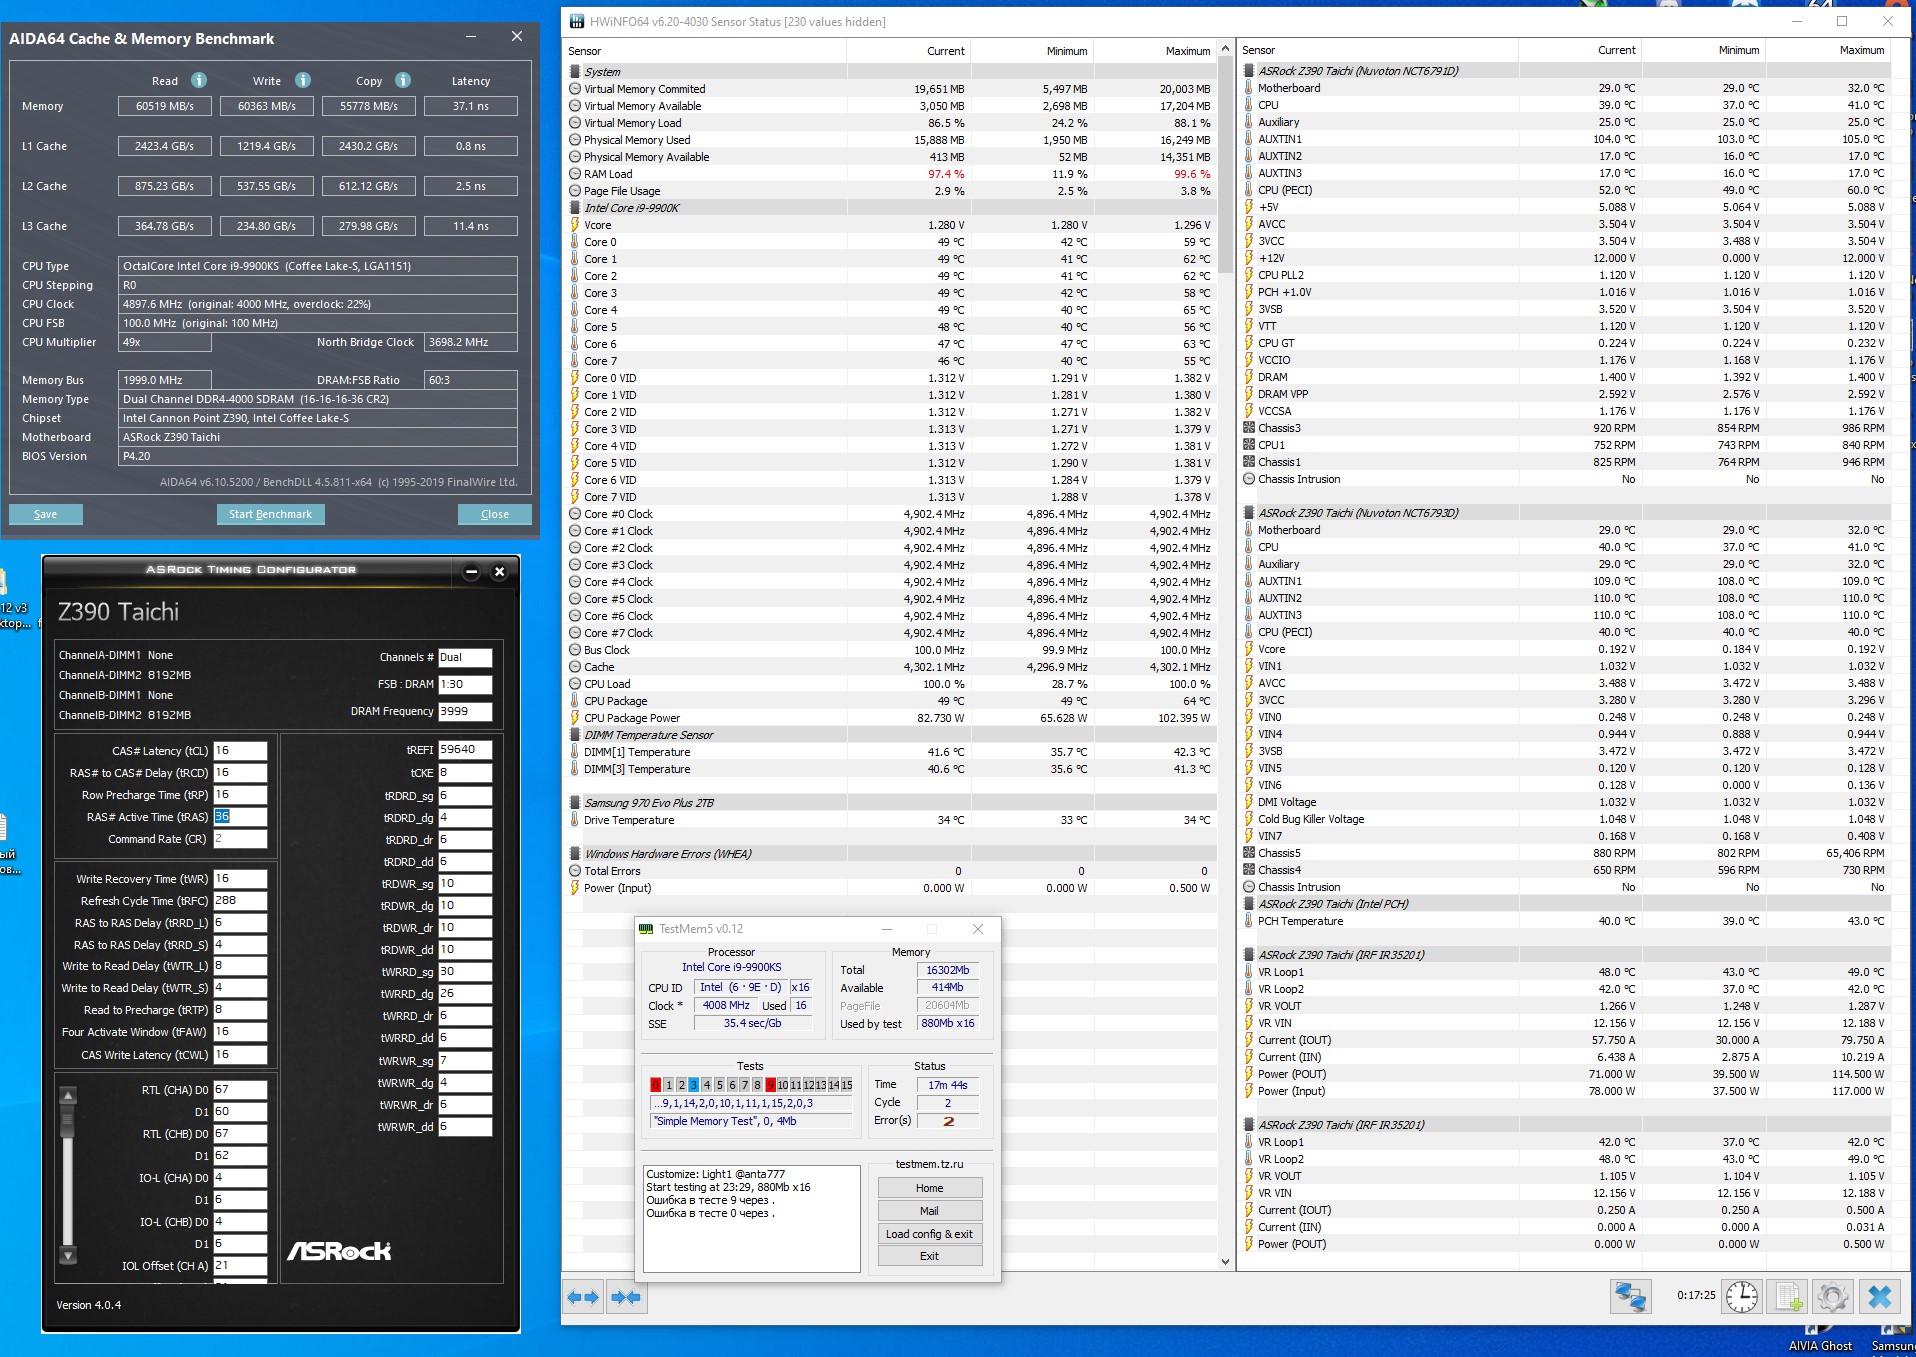Click the circle icon beside RAM Load row
The height and width of the screenshot is (1357, 1916).
575,174
